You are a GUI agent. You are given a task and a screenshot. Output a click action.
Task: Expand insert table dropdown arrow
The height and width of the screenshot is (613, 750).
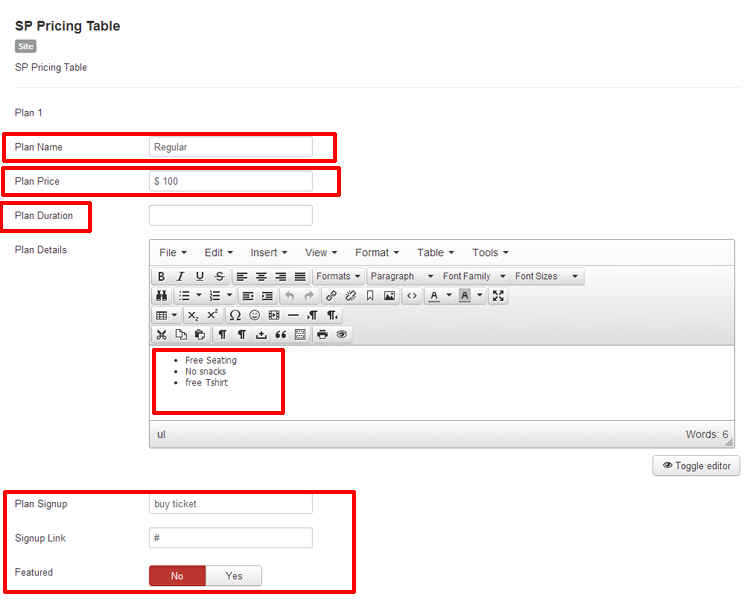click(x=175, y=316)
